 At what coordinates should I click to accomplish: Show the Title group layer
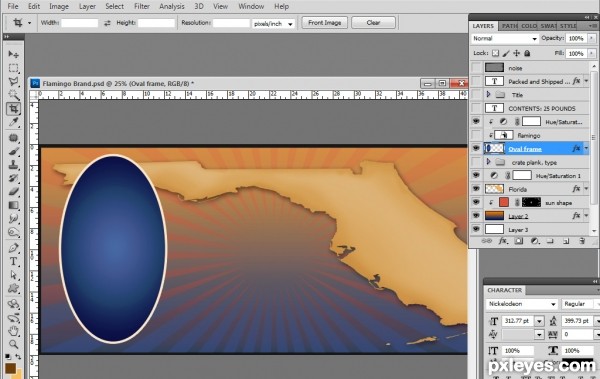[x=476, y=95]
